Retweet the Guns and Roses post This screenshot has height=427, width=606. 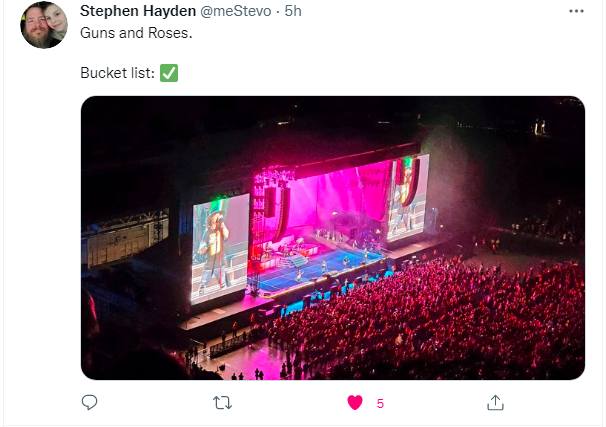pos(223,402)
